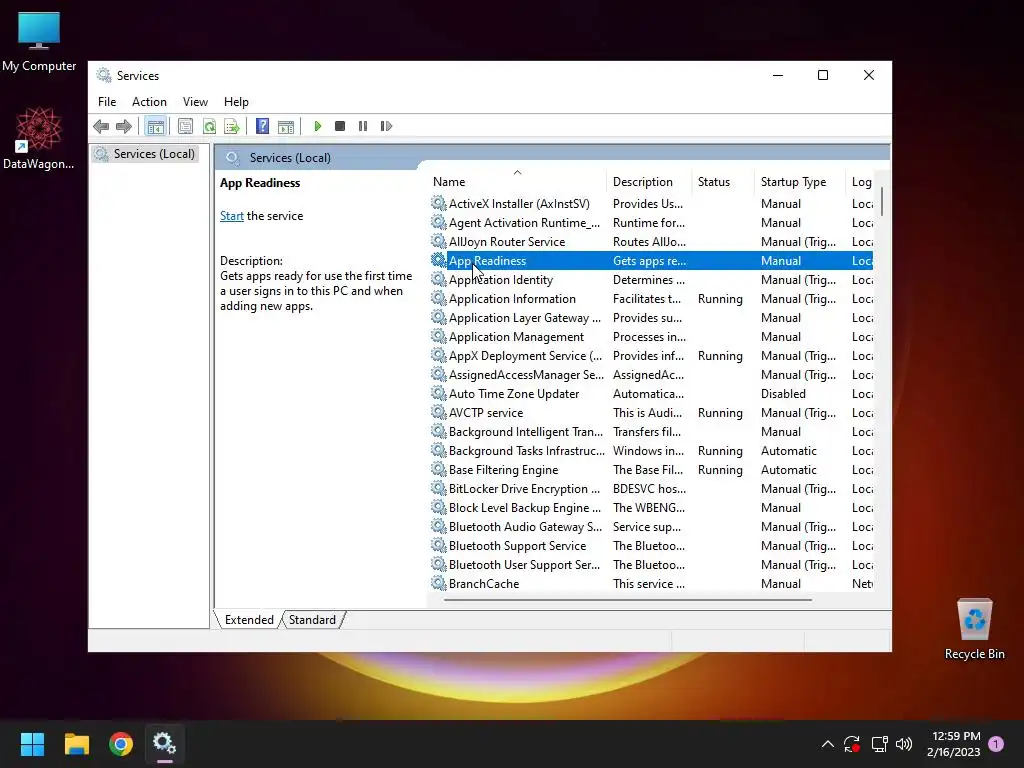Select the Base Filtering Engine service
The width and height of the screenshot is (1024, 768).
(x=651, y=470)
